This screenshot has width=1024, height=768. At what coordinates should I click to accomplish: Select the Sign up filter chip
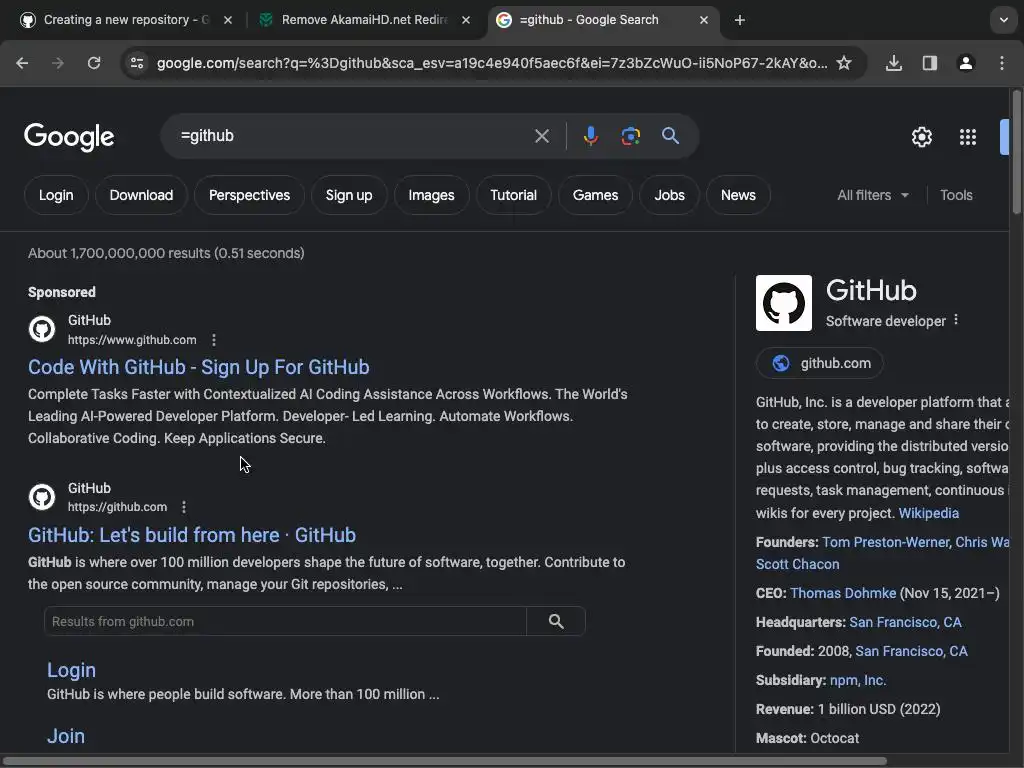349,195
